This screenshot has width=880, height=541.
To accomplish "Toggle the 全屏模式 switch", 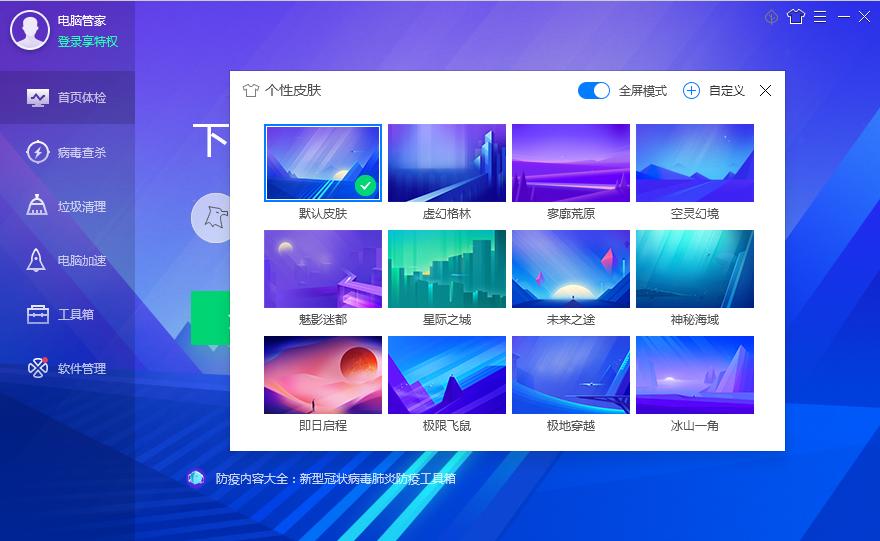I will click(594, 90).
